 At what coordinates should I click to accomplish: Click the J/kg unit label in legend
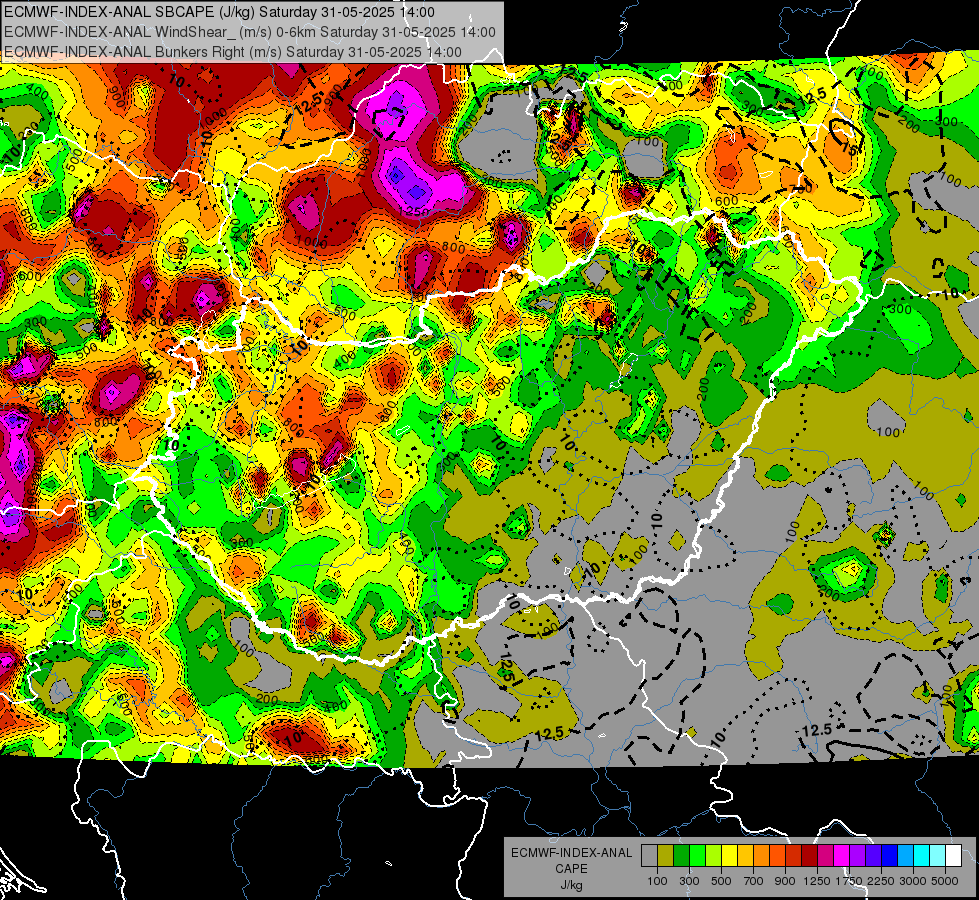coord(571,885)
